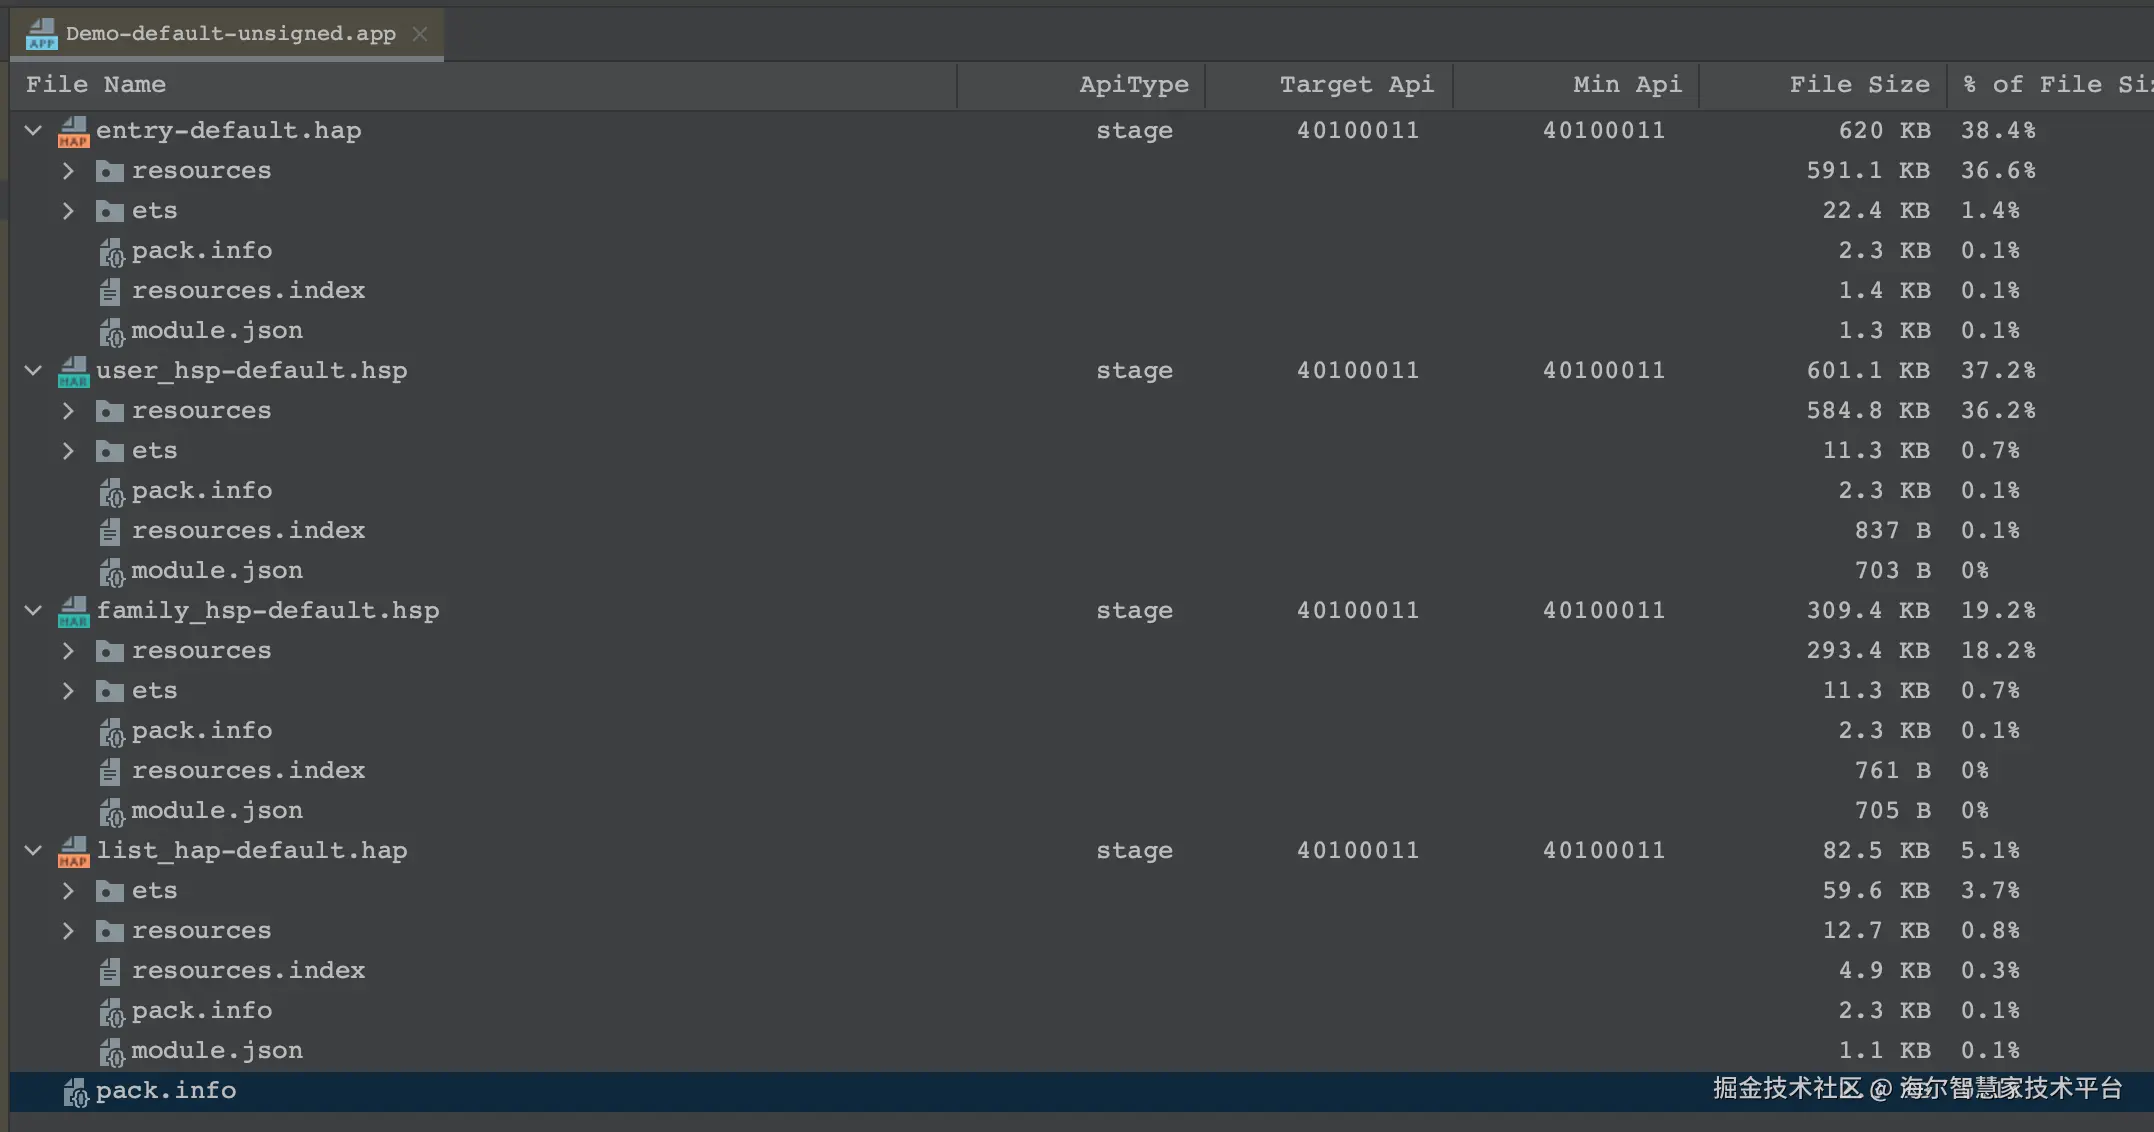Switch to the Demo-default-unsigned.app tab
This screenshot has height=1132, width=2154.
[230, 34]
